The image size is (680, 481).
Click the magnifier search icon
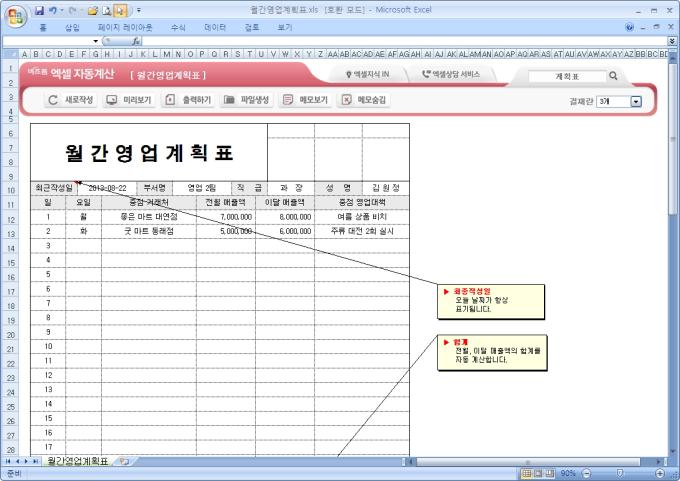(613, 76)
